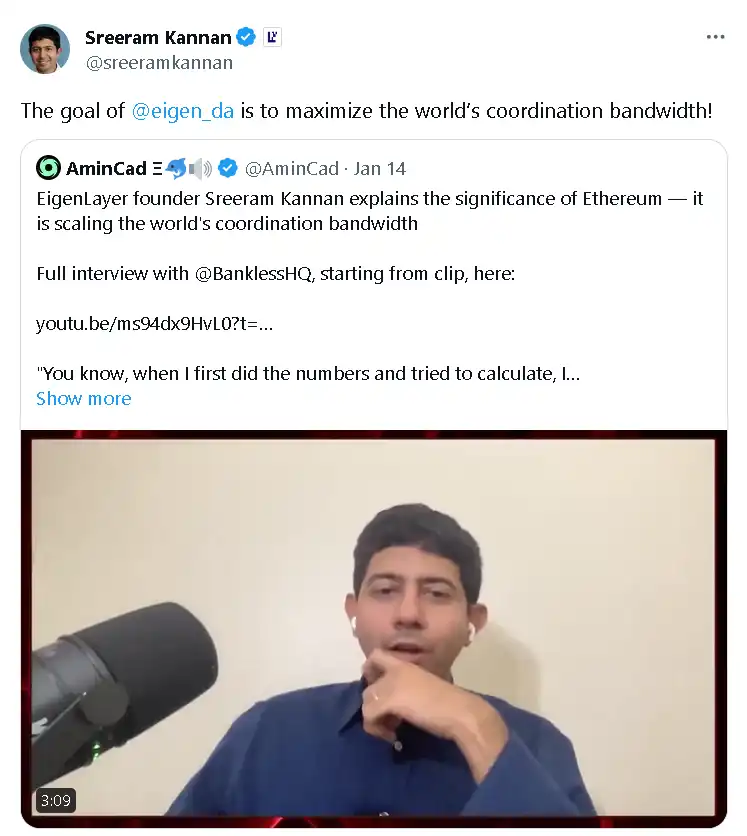This screenshot has height=836, width=747.
Task: Play the interview video thumbnail
Action: [x=374, y=629]
